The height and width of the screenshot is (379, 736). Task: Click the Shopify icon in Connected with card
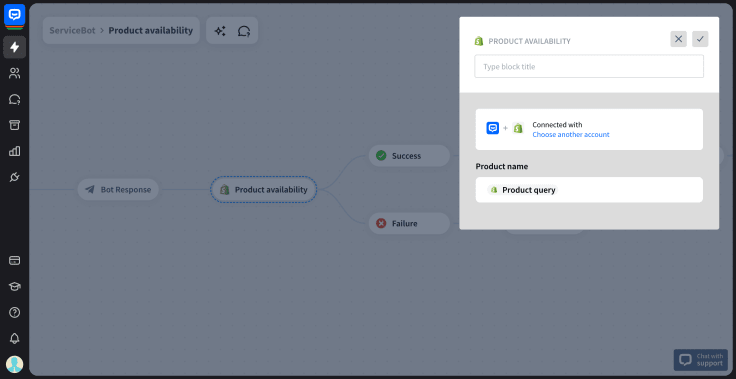518,128
